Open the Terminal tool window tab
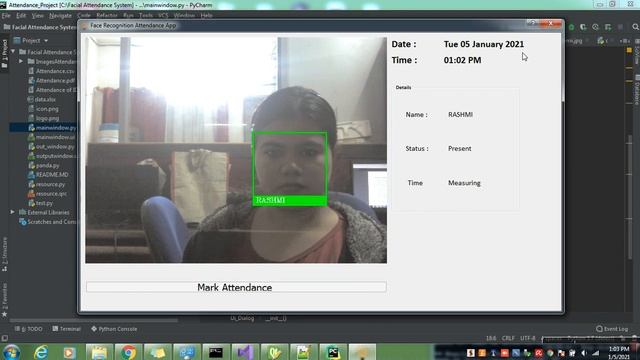Viewport: 640px width, 360px height. click(67, 329)
